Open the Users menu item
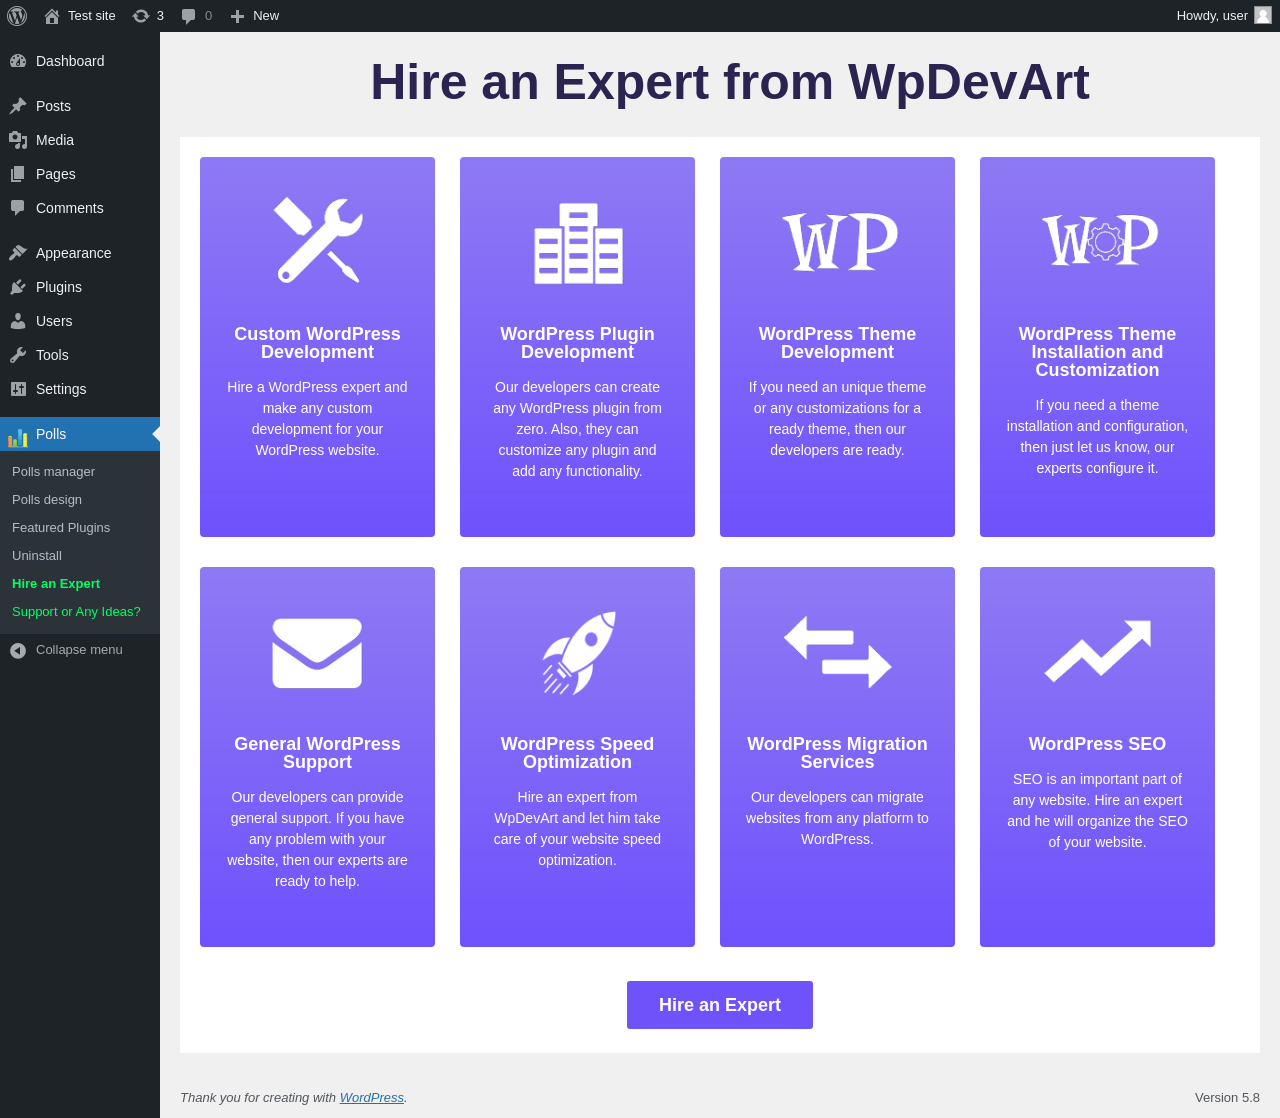This screenshot has height=1118, width=1280. tap(80, 321)
